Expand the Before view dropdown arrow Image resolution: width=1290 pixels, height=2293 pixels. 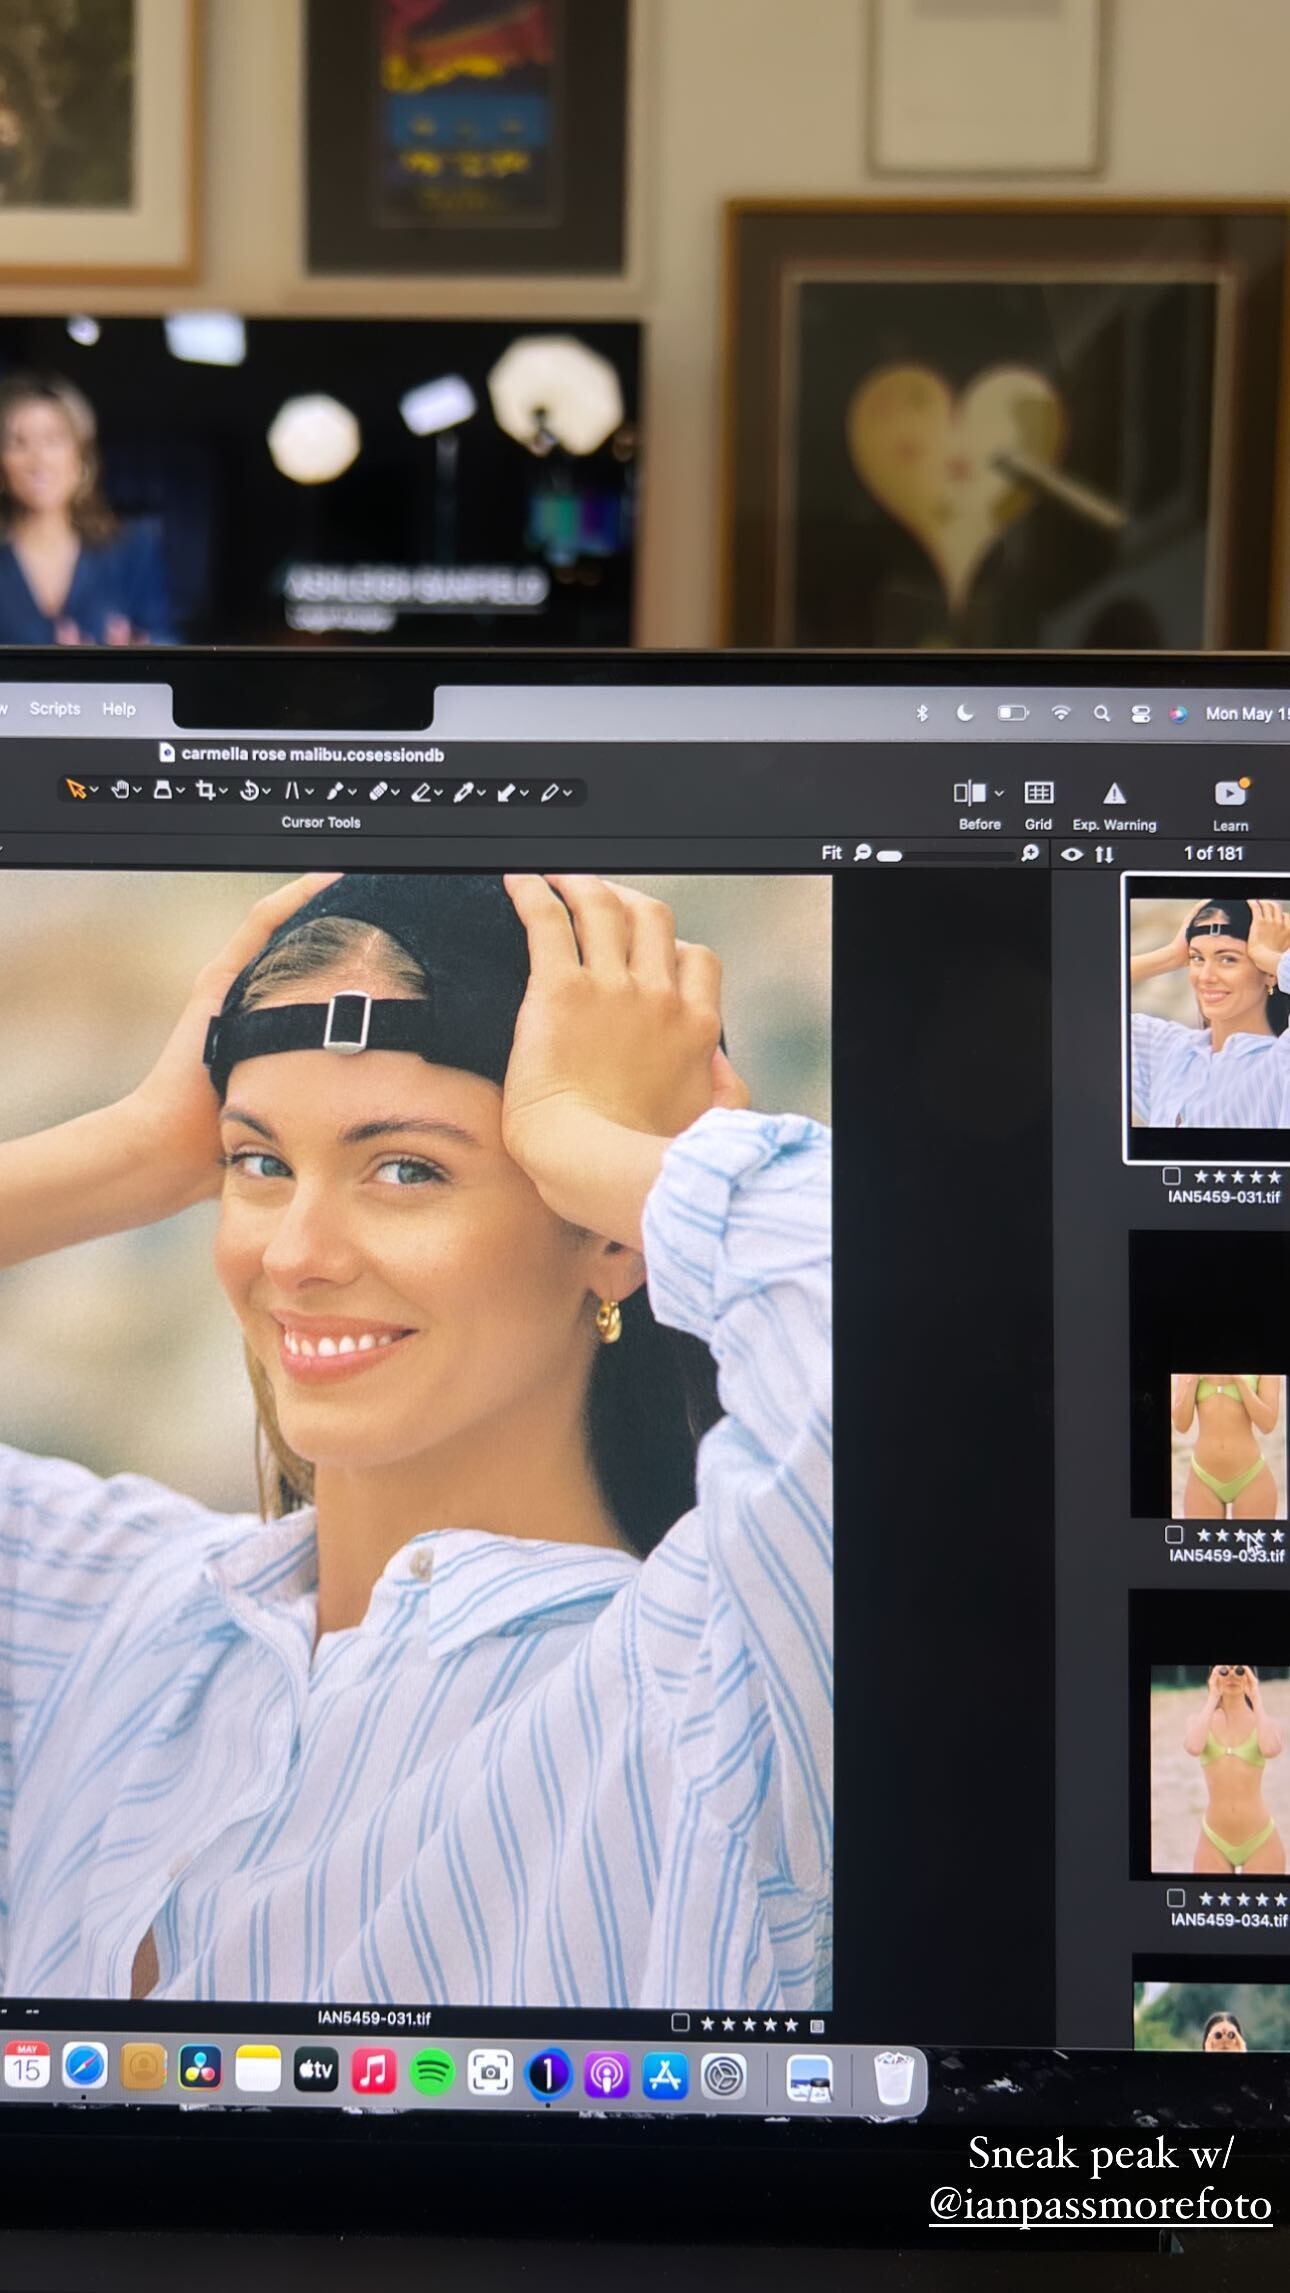999,794
